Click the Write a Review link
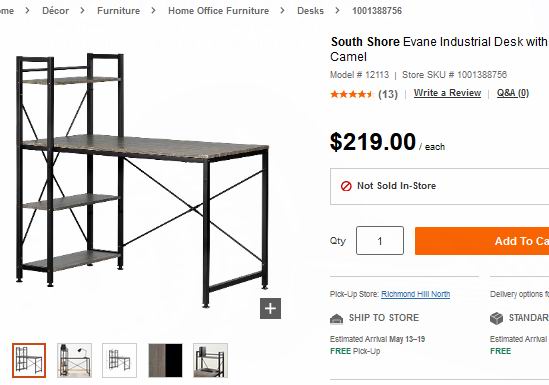This screenshot has height=385, width=549. click(447, 93)
